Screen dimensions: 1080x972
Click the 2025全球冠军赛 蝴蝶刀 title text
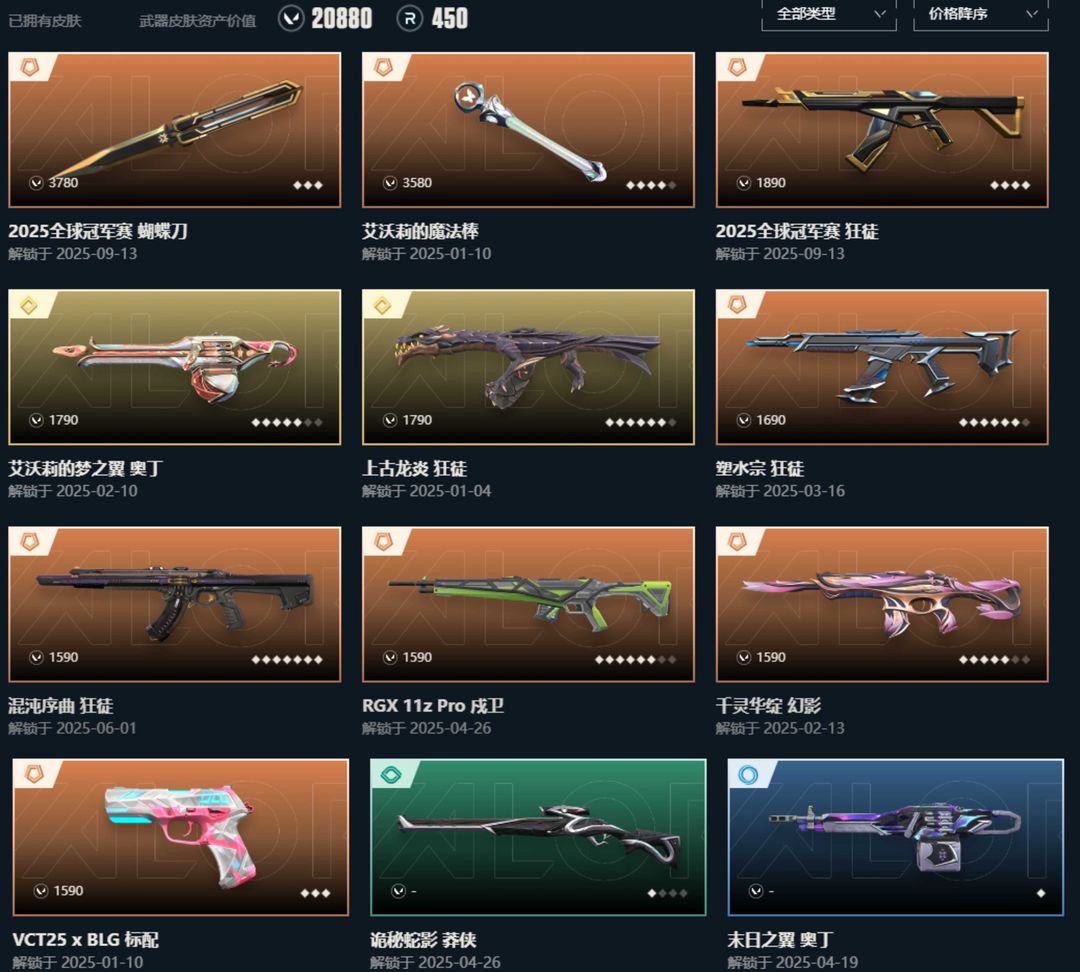pos(98,231)
